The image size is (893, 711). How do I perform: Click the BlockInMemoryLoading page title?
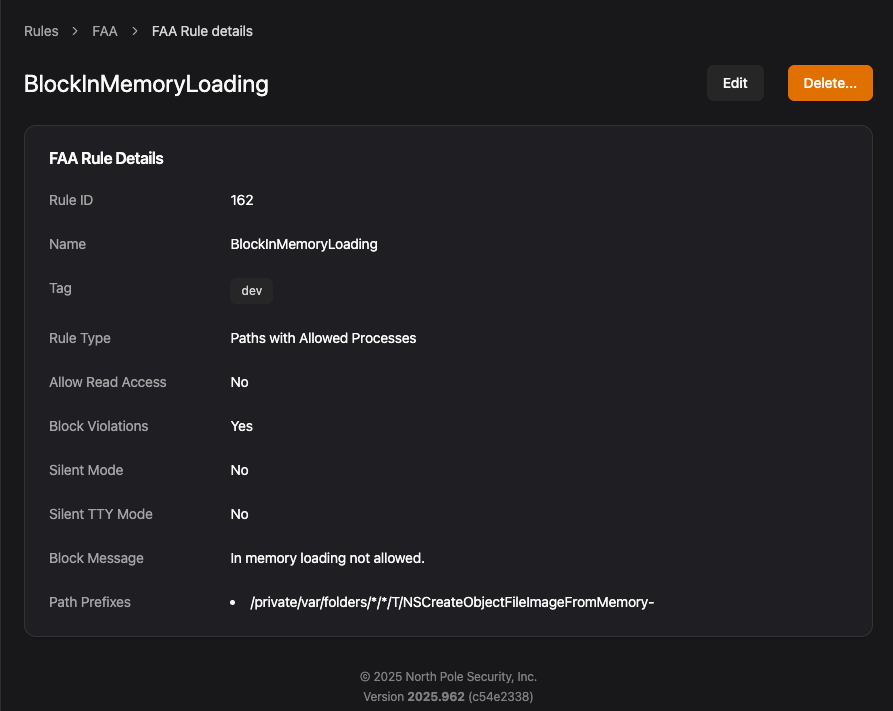click(x=146, y=84)
